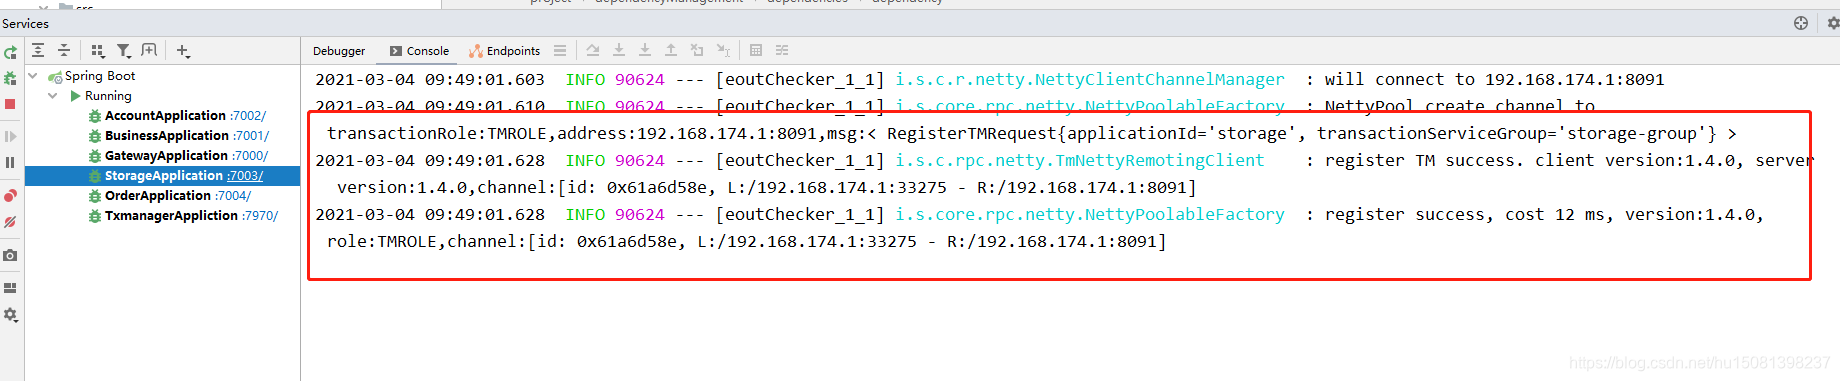Screen dimensions: 1840x381
Task: Toggle Mute Breakpoints
Action: pos(10,222)
